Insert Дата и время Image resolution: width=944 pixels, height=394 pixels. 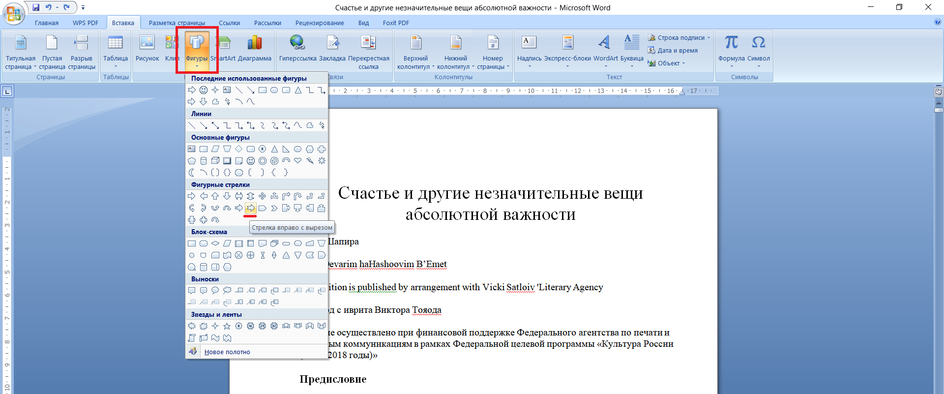(x=673, y=50)
